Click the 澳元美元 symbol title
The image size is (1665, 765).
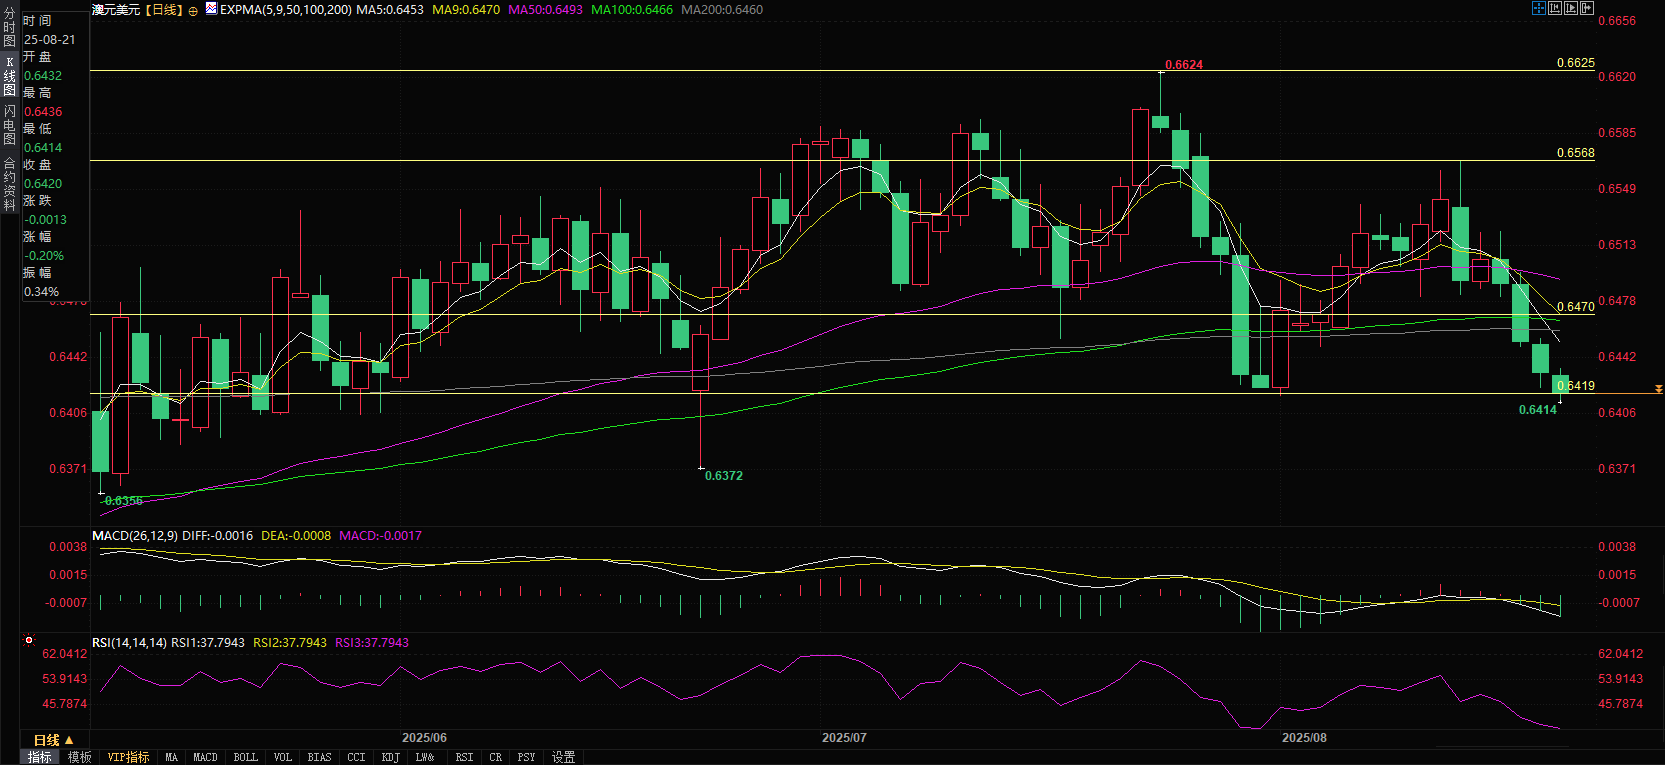[x=116, y=9]
